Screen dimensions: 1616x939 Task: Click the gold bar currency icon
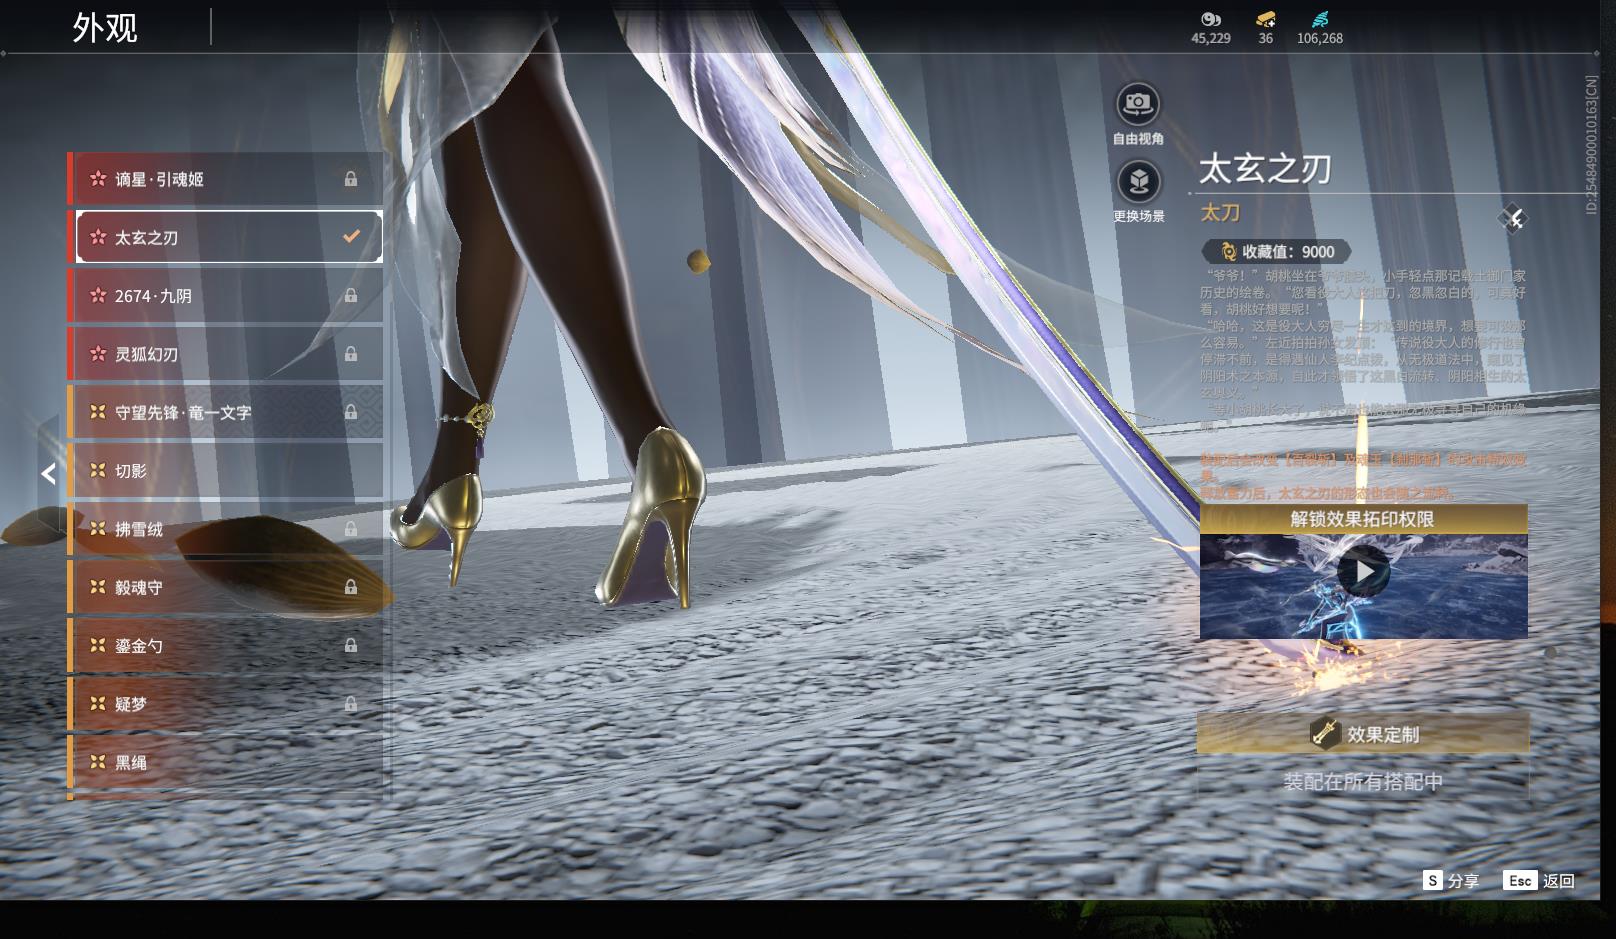(1265, 19)
